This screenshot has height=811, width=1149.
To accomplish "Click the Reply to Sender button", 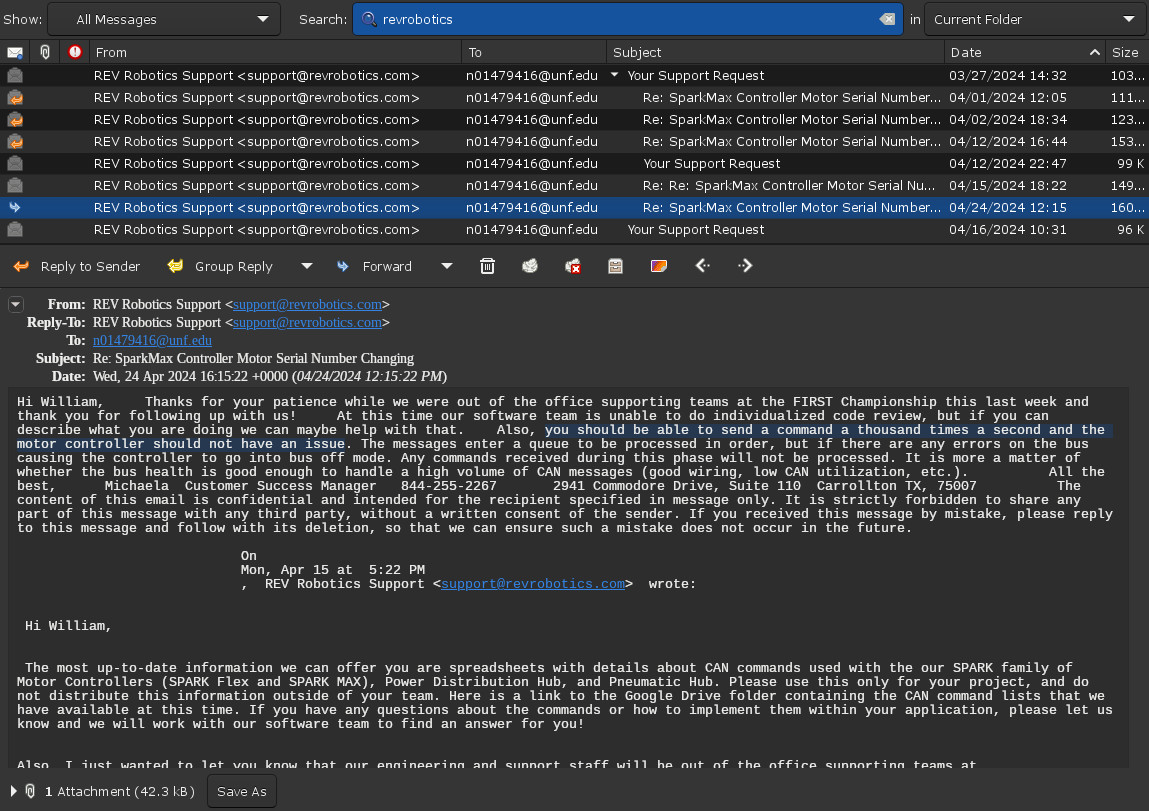I will (77, 266).
